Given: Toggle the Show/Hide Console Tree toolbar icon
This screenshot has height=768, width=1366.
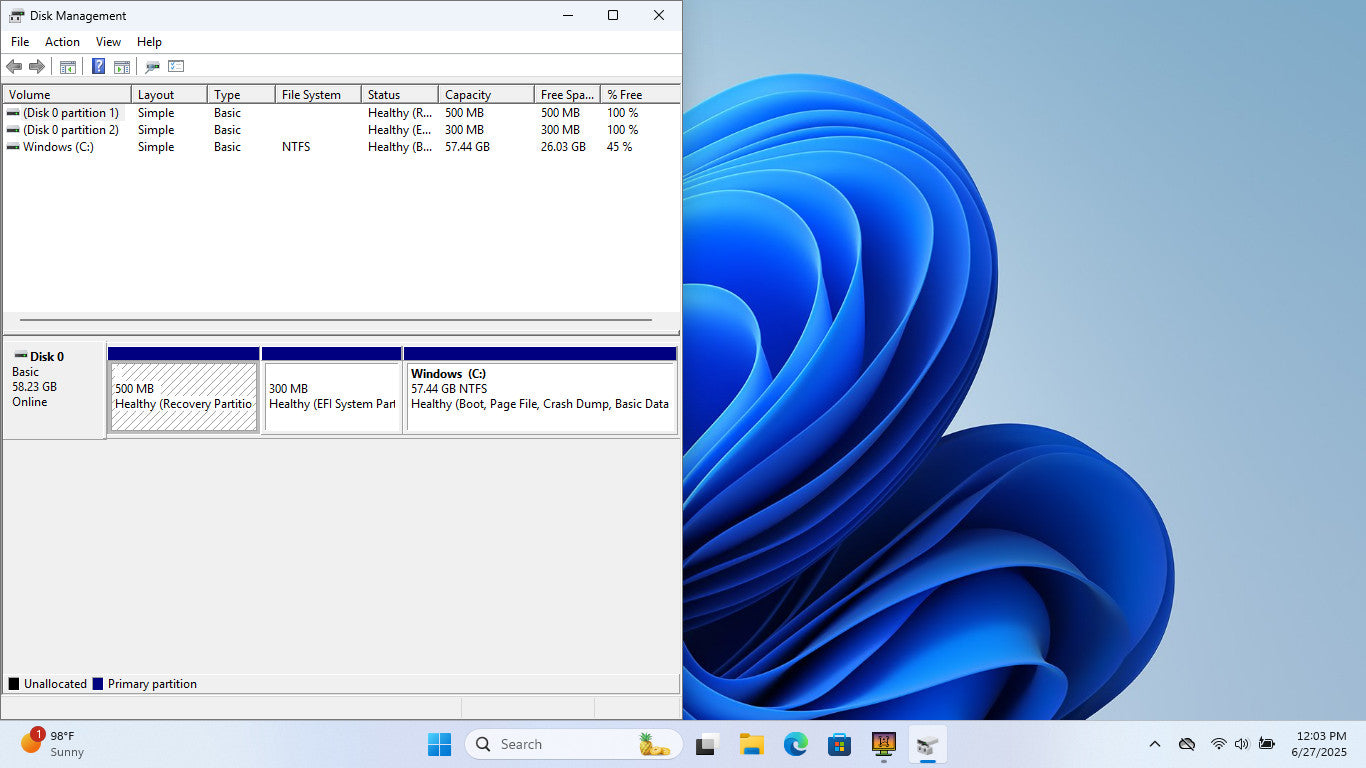Looking at the screenshot, I should 68,67.
